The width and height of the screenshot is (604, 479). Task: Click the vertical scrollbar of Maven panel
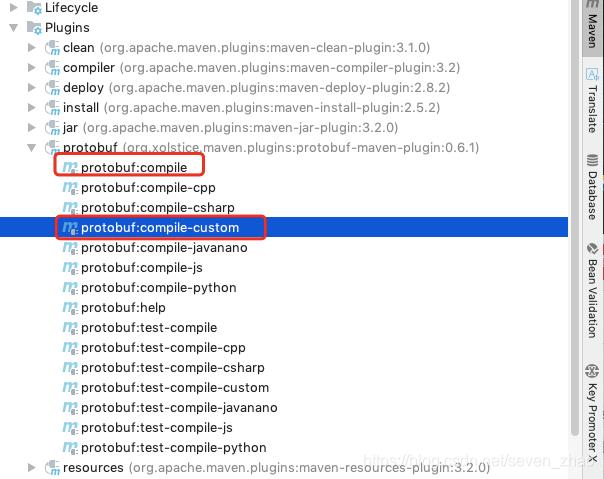click(575, 218)
